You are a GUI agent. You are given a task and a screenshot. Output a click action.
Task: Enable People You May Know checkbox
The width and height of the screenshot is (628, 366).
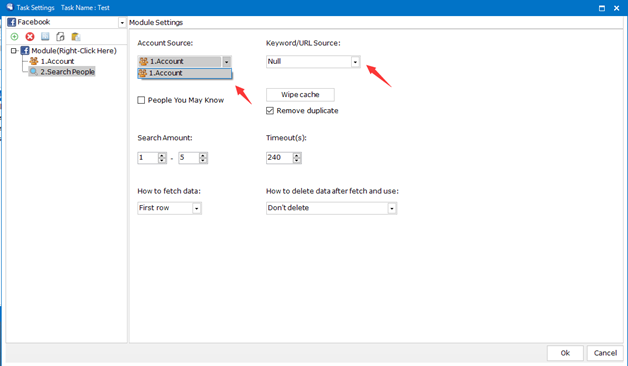(141, 100)
